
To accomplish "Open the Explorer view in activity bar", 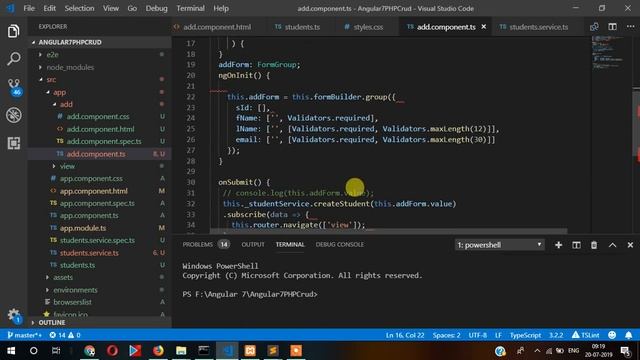I will pos(13,31).
